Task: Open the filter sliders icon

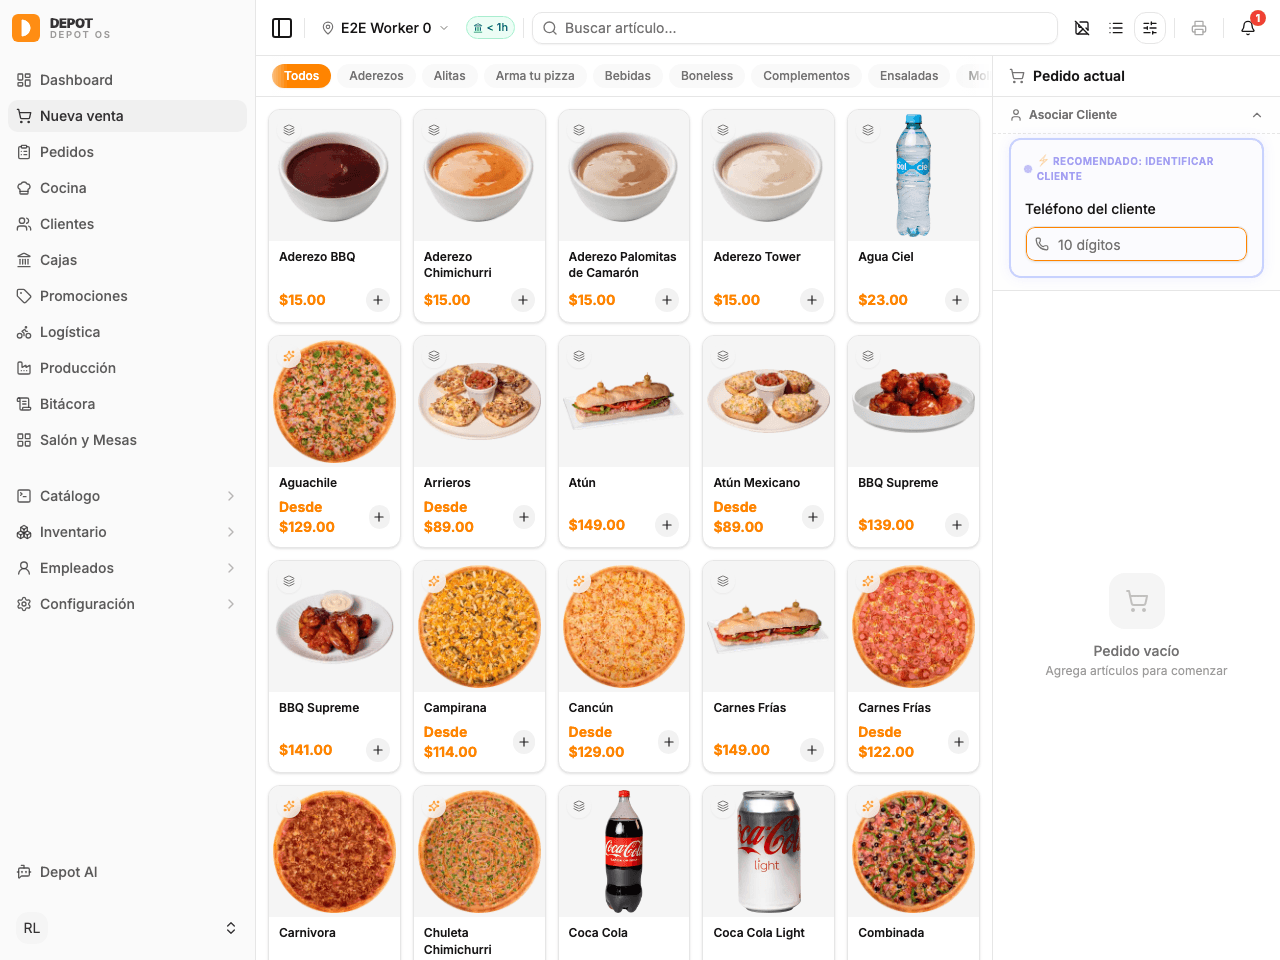Action: (1150, 28)
